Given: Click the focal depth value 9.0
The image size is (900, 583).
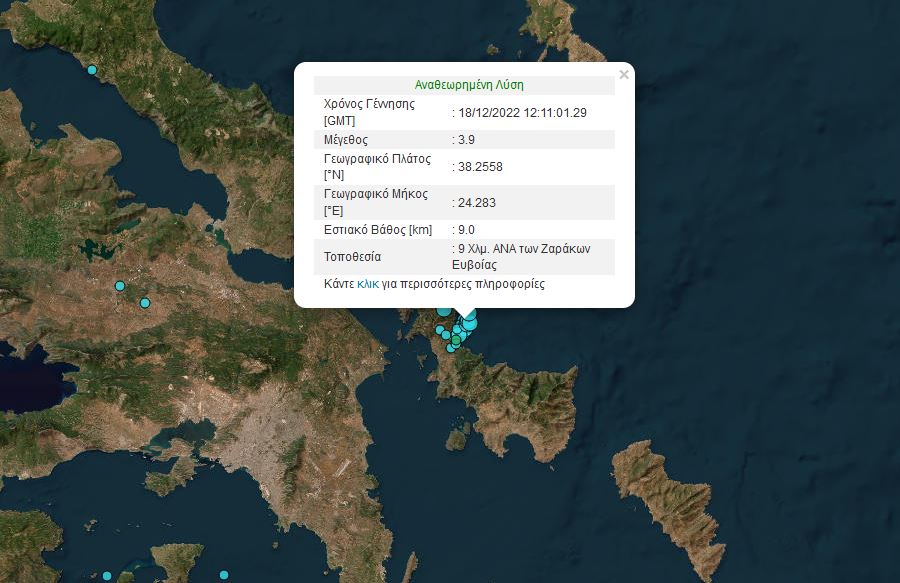Looking at the screenshot, I should pos(465,230).
